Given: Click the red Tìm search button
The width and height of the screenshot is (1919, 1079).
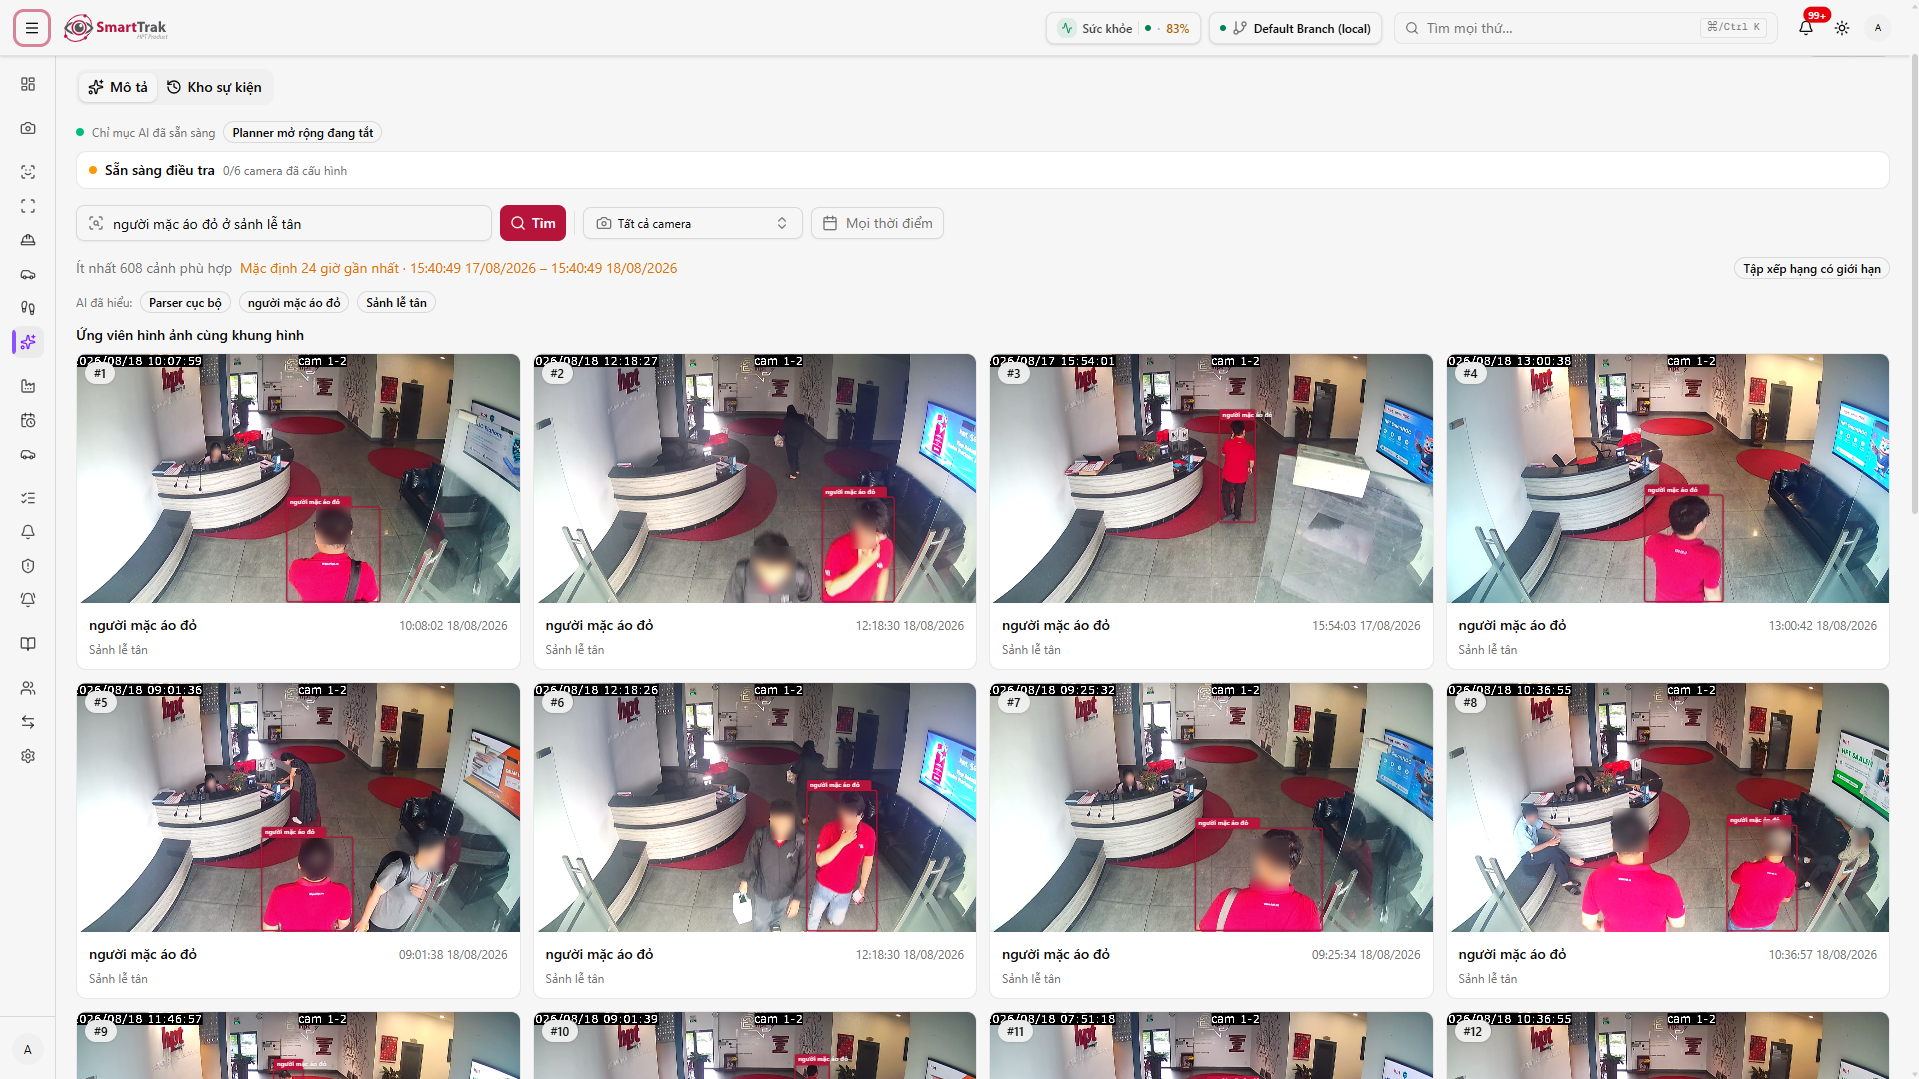Looking at the screenshot, I should pos(533,223).
